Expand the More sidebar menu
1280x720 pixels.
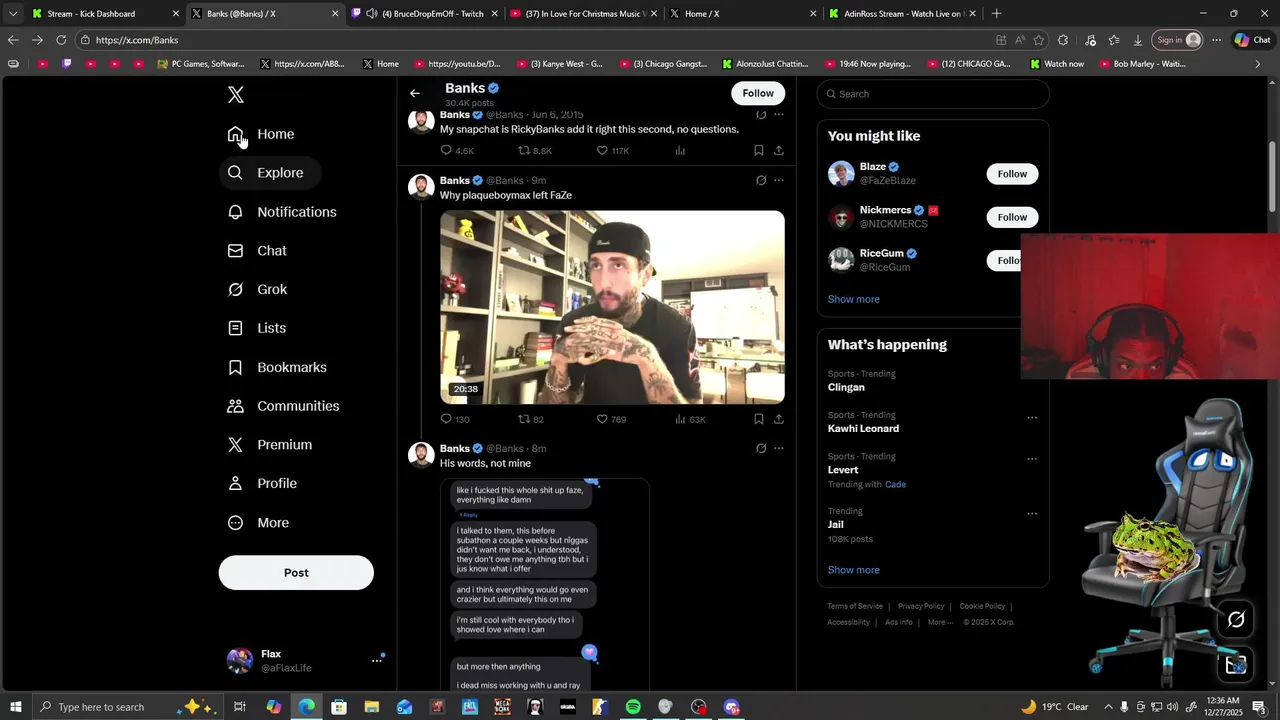[x=258, y=523]
